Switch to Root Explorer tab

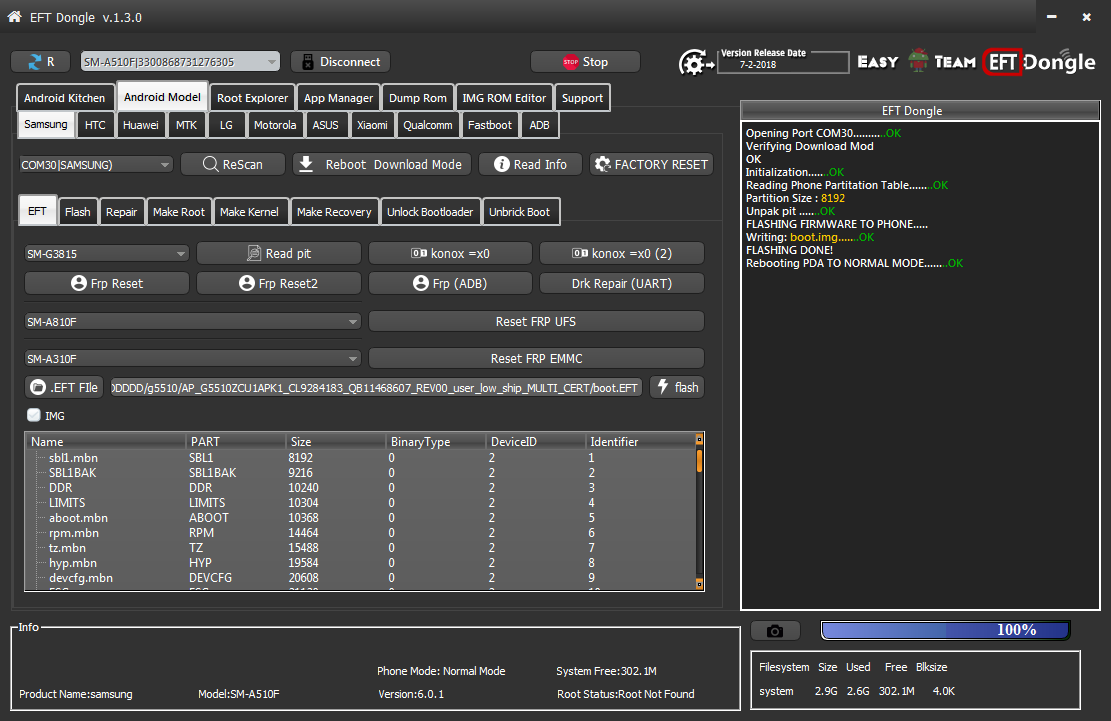pos(252,98)
